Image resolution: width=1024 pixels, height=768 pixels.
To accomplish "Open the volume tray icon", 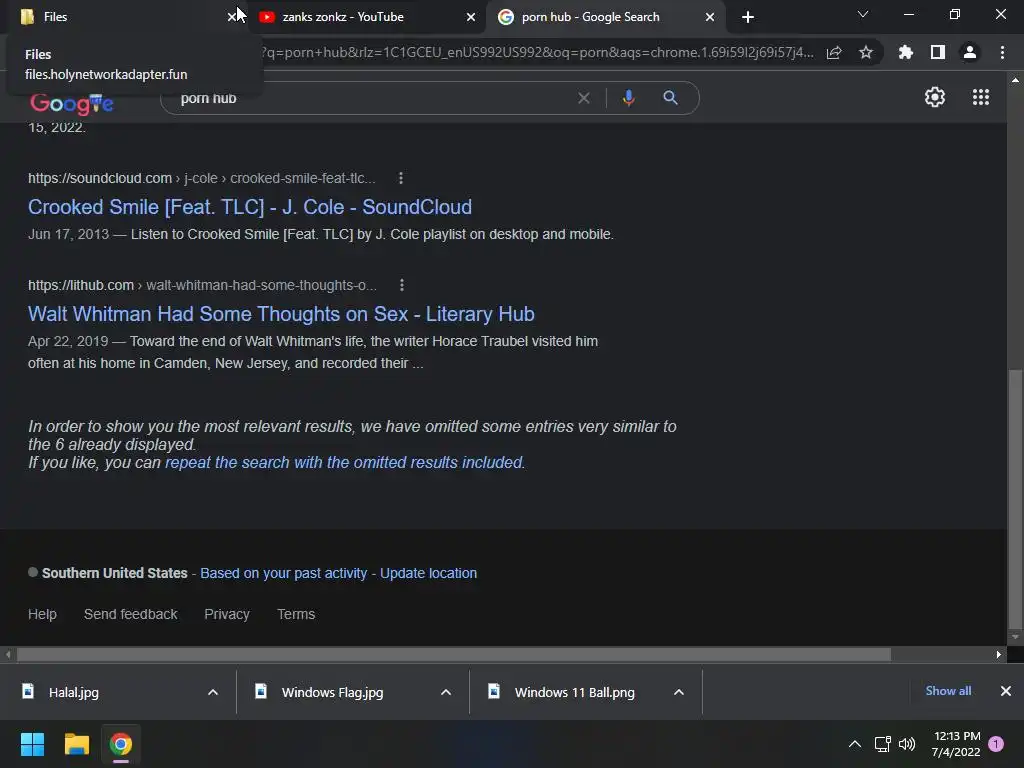I will coord(907,744).
